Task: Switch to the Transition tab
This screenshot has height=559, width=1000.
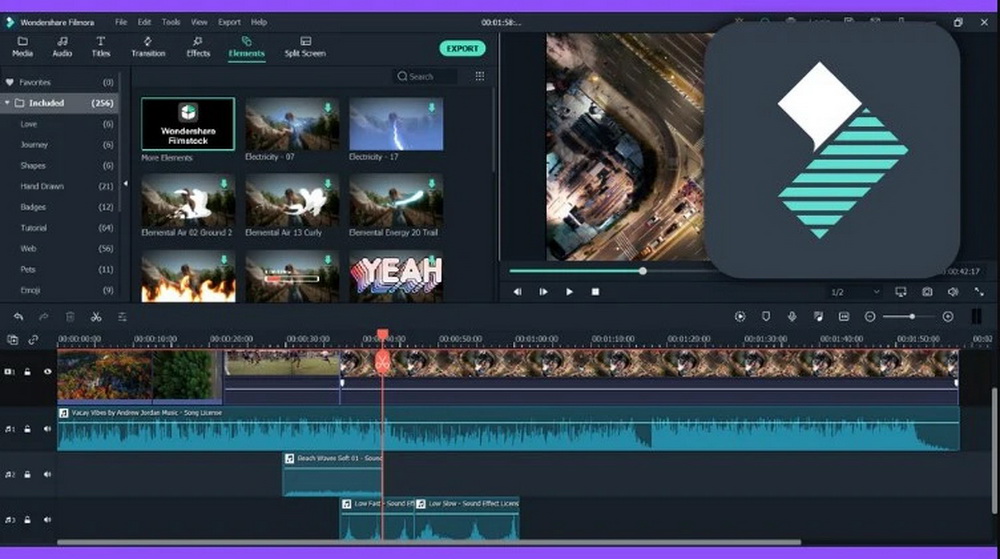Action: point(148,47)
